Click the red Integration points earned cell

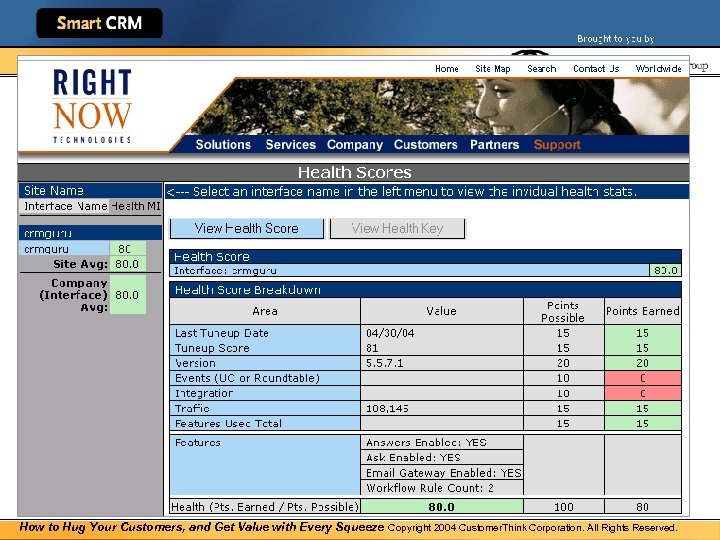point(643,393)
